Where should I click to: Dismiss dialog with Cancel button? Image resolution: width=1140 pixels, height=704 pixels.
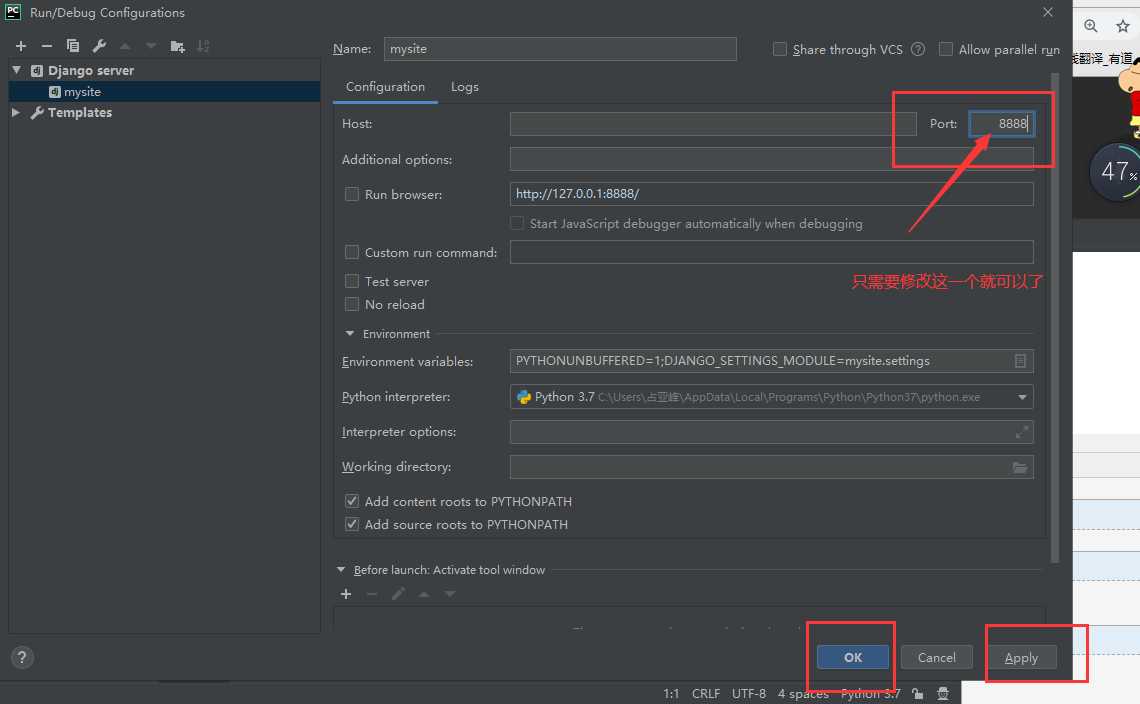(x=936, y=657)
